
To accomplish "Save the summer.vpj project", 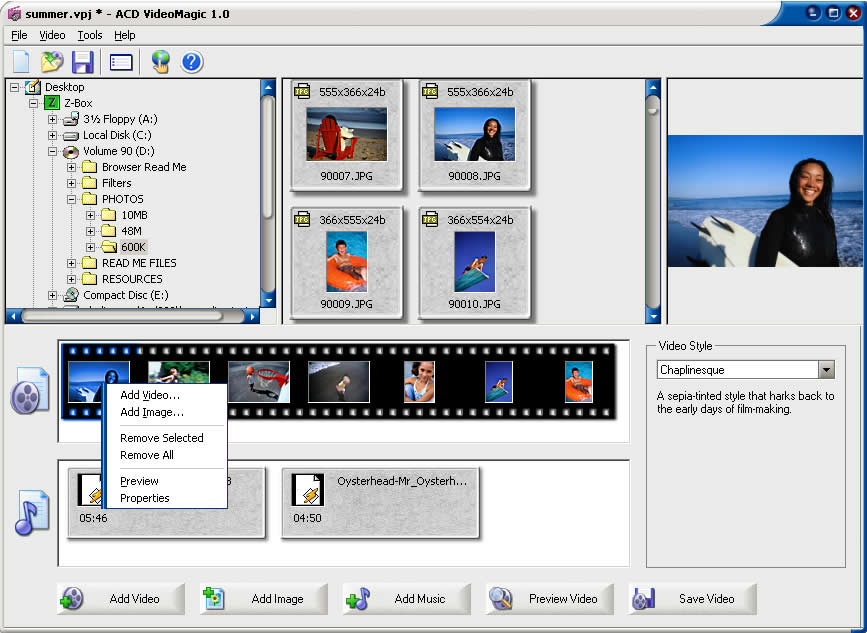I will pyautogui.click(x=83, y=61).
